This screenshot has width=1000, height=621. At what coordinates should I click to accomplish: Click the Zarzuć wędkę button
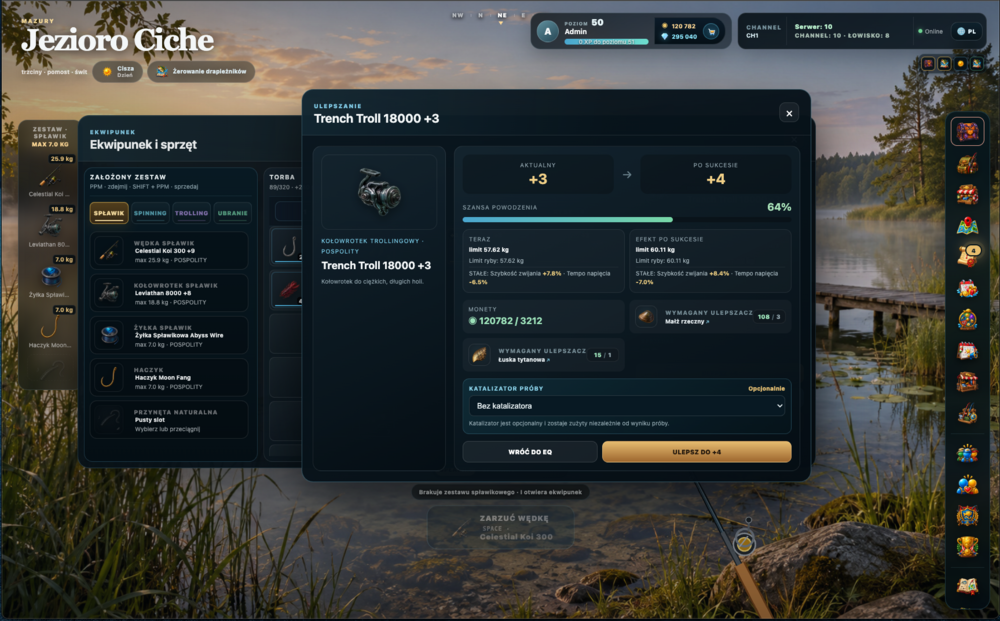pos(500,527)
